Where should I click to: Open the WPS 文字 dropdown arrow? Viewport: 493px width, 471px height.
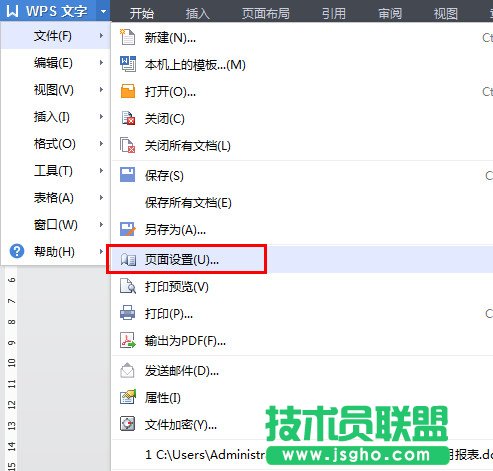pos(103,11)
